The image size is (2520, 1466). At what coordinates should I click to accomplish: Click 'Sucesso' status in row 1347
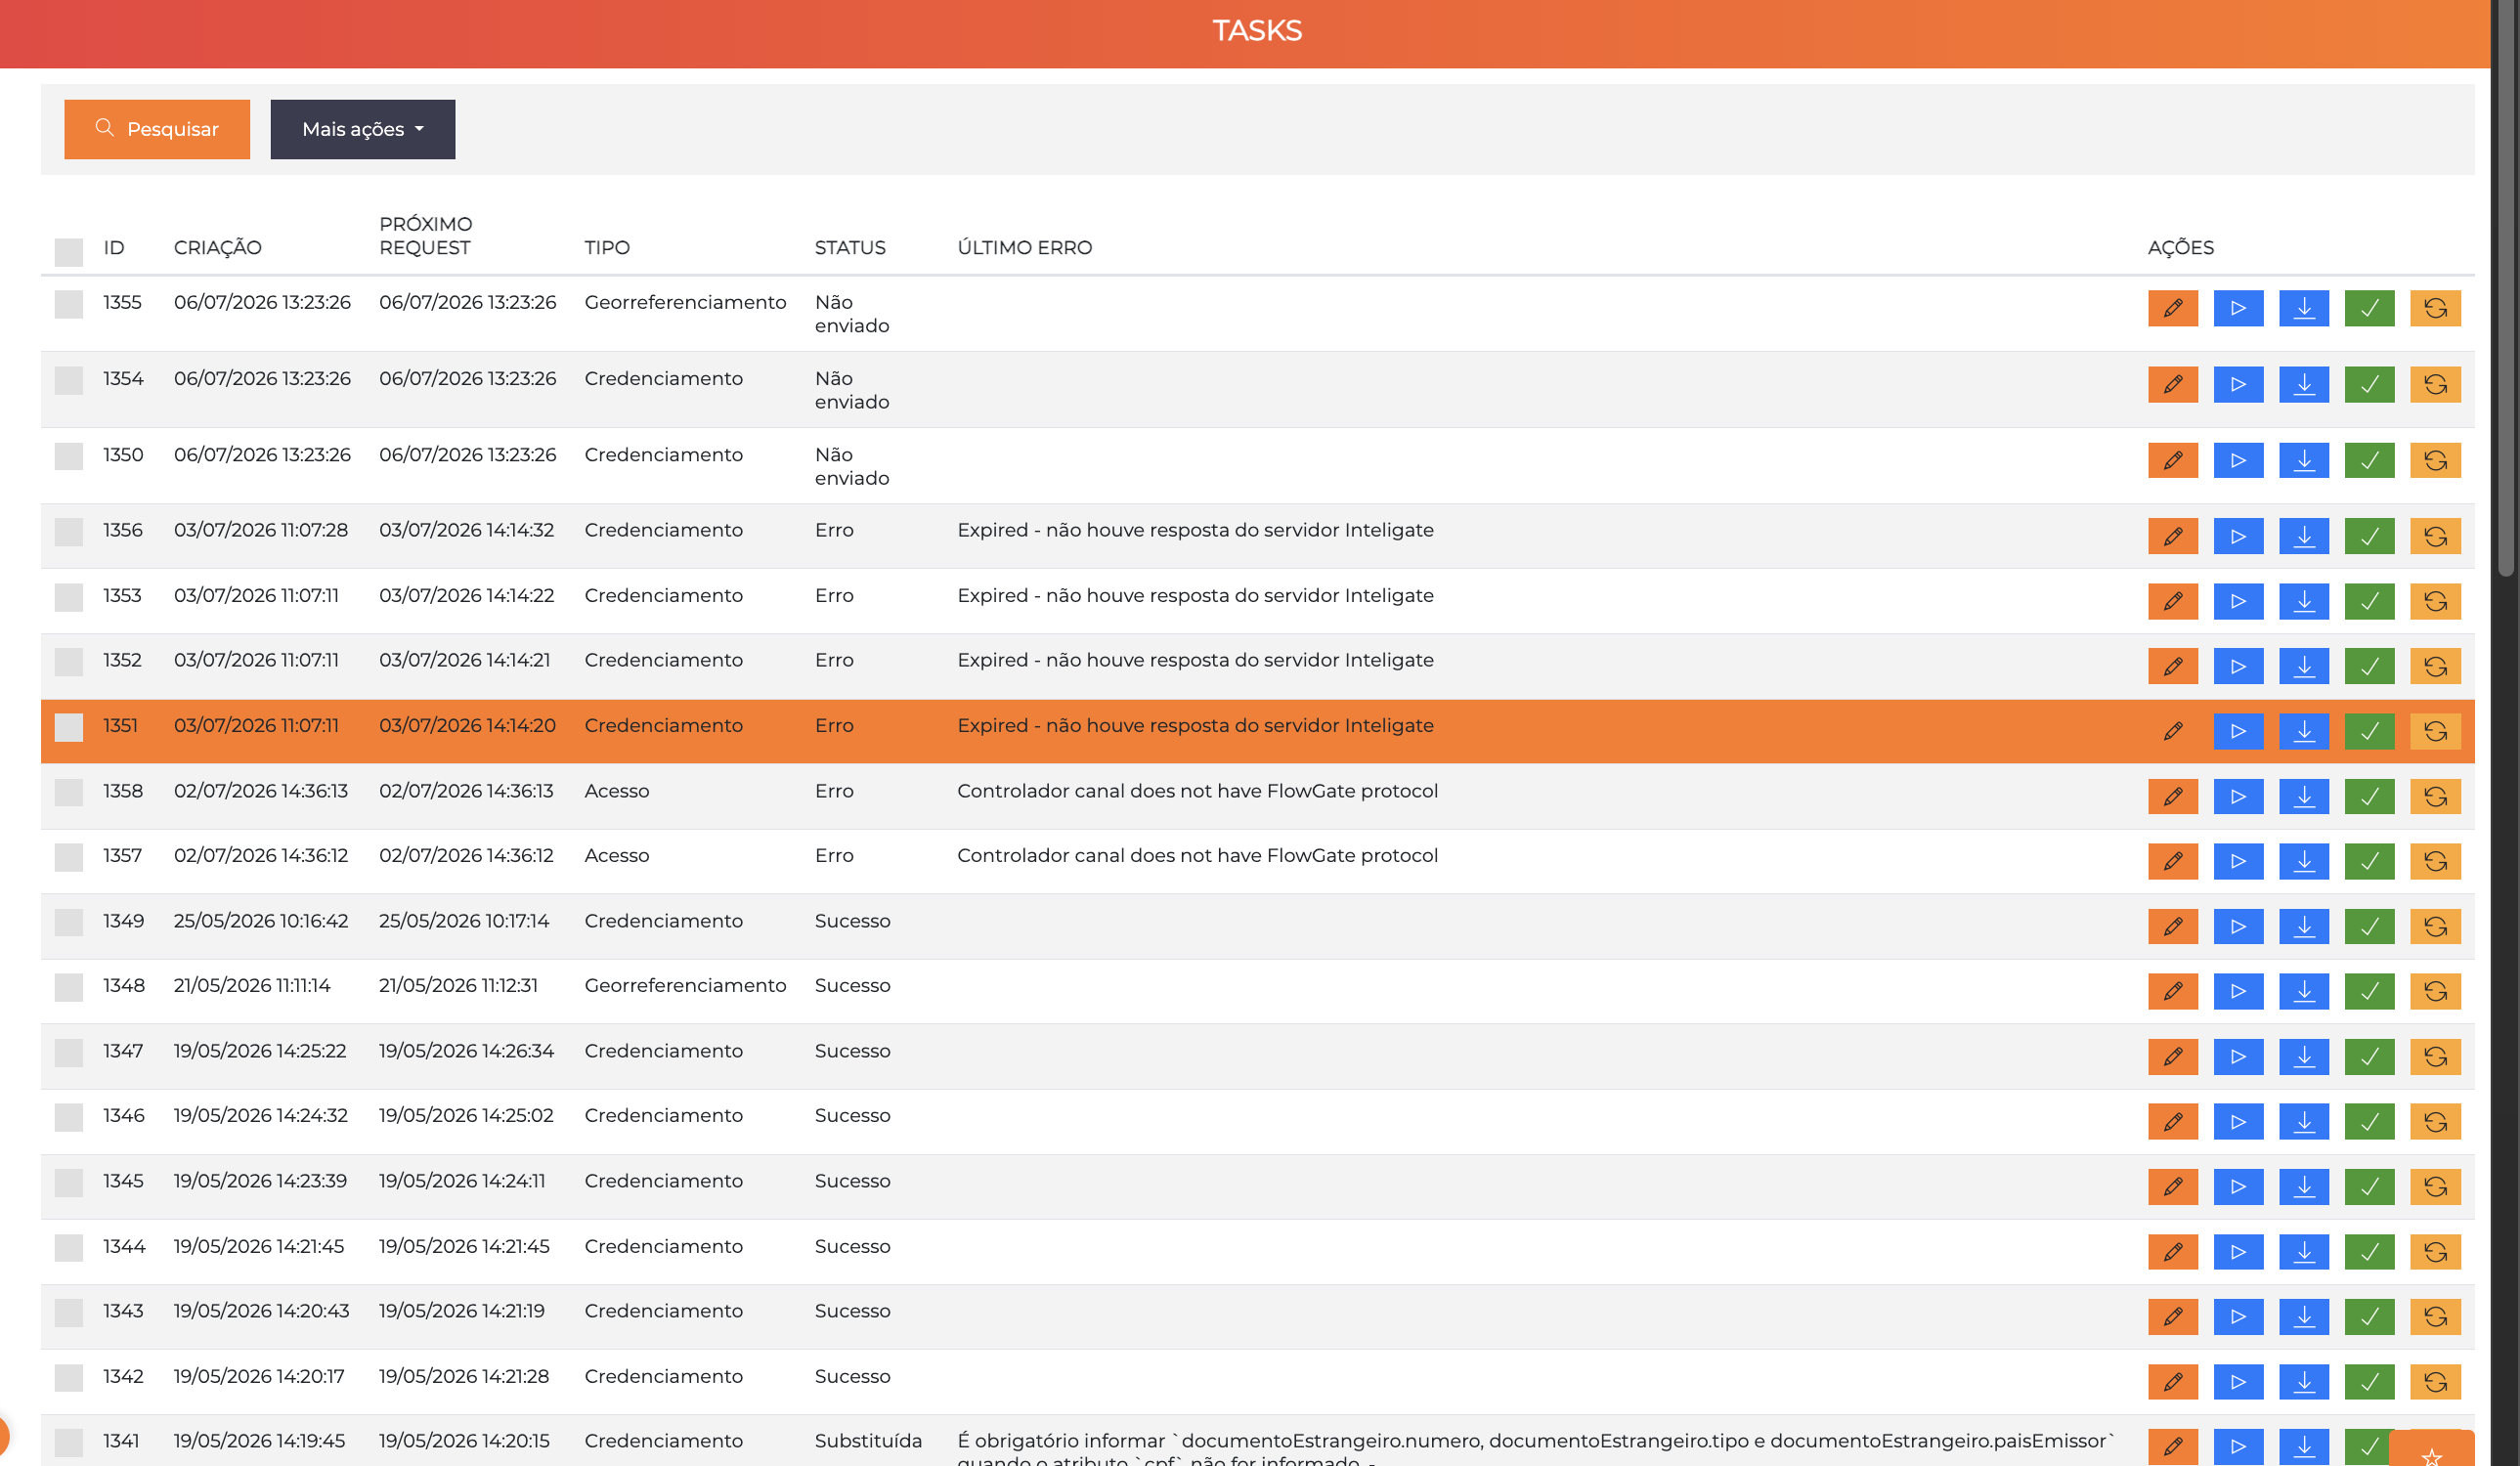pyautogui.click(x=852, y=1051)
